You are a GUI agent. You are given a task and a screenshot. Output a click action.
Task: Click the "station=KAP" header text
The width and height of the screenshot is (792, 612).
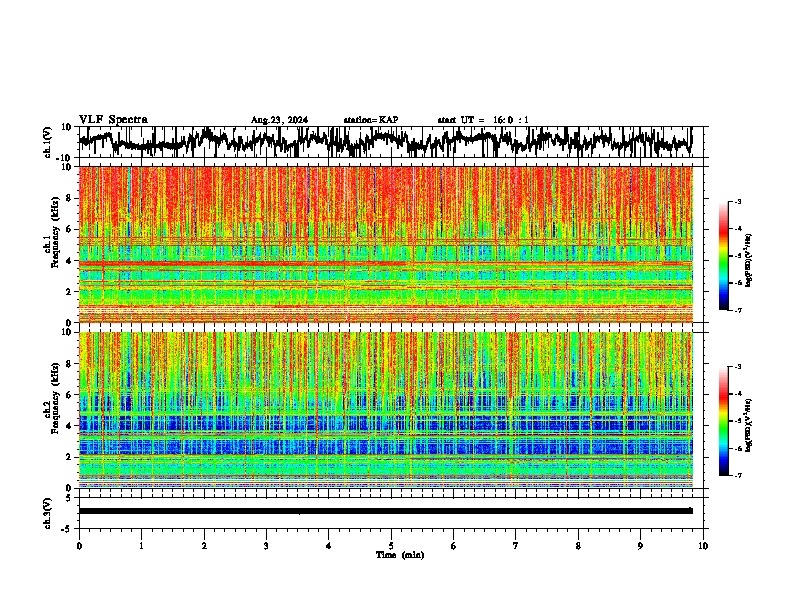click(x=371, y=120)
